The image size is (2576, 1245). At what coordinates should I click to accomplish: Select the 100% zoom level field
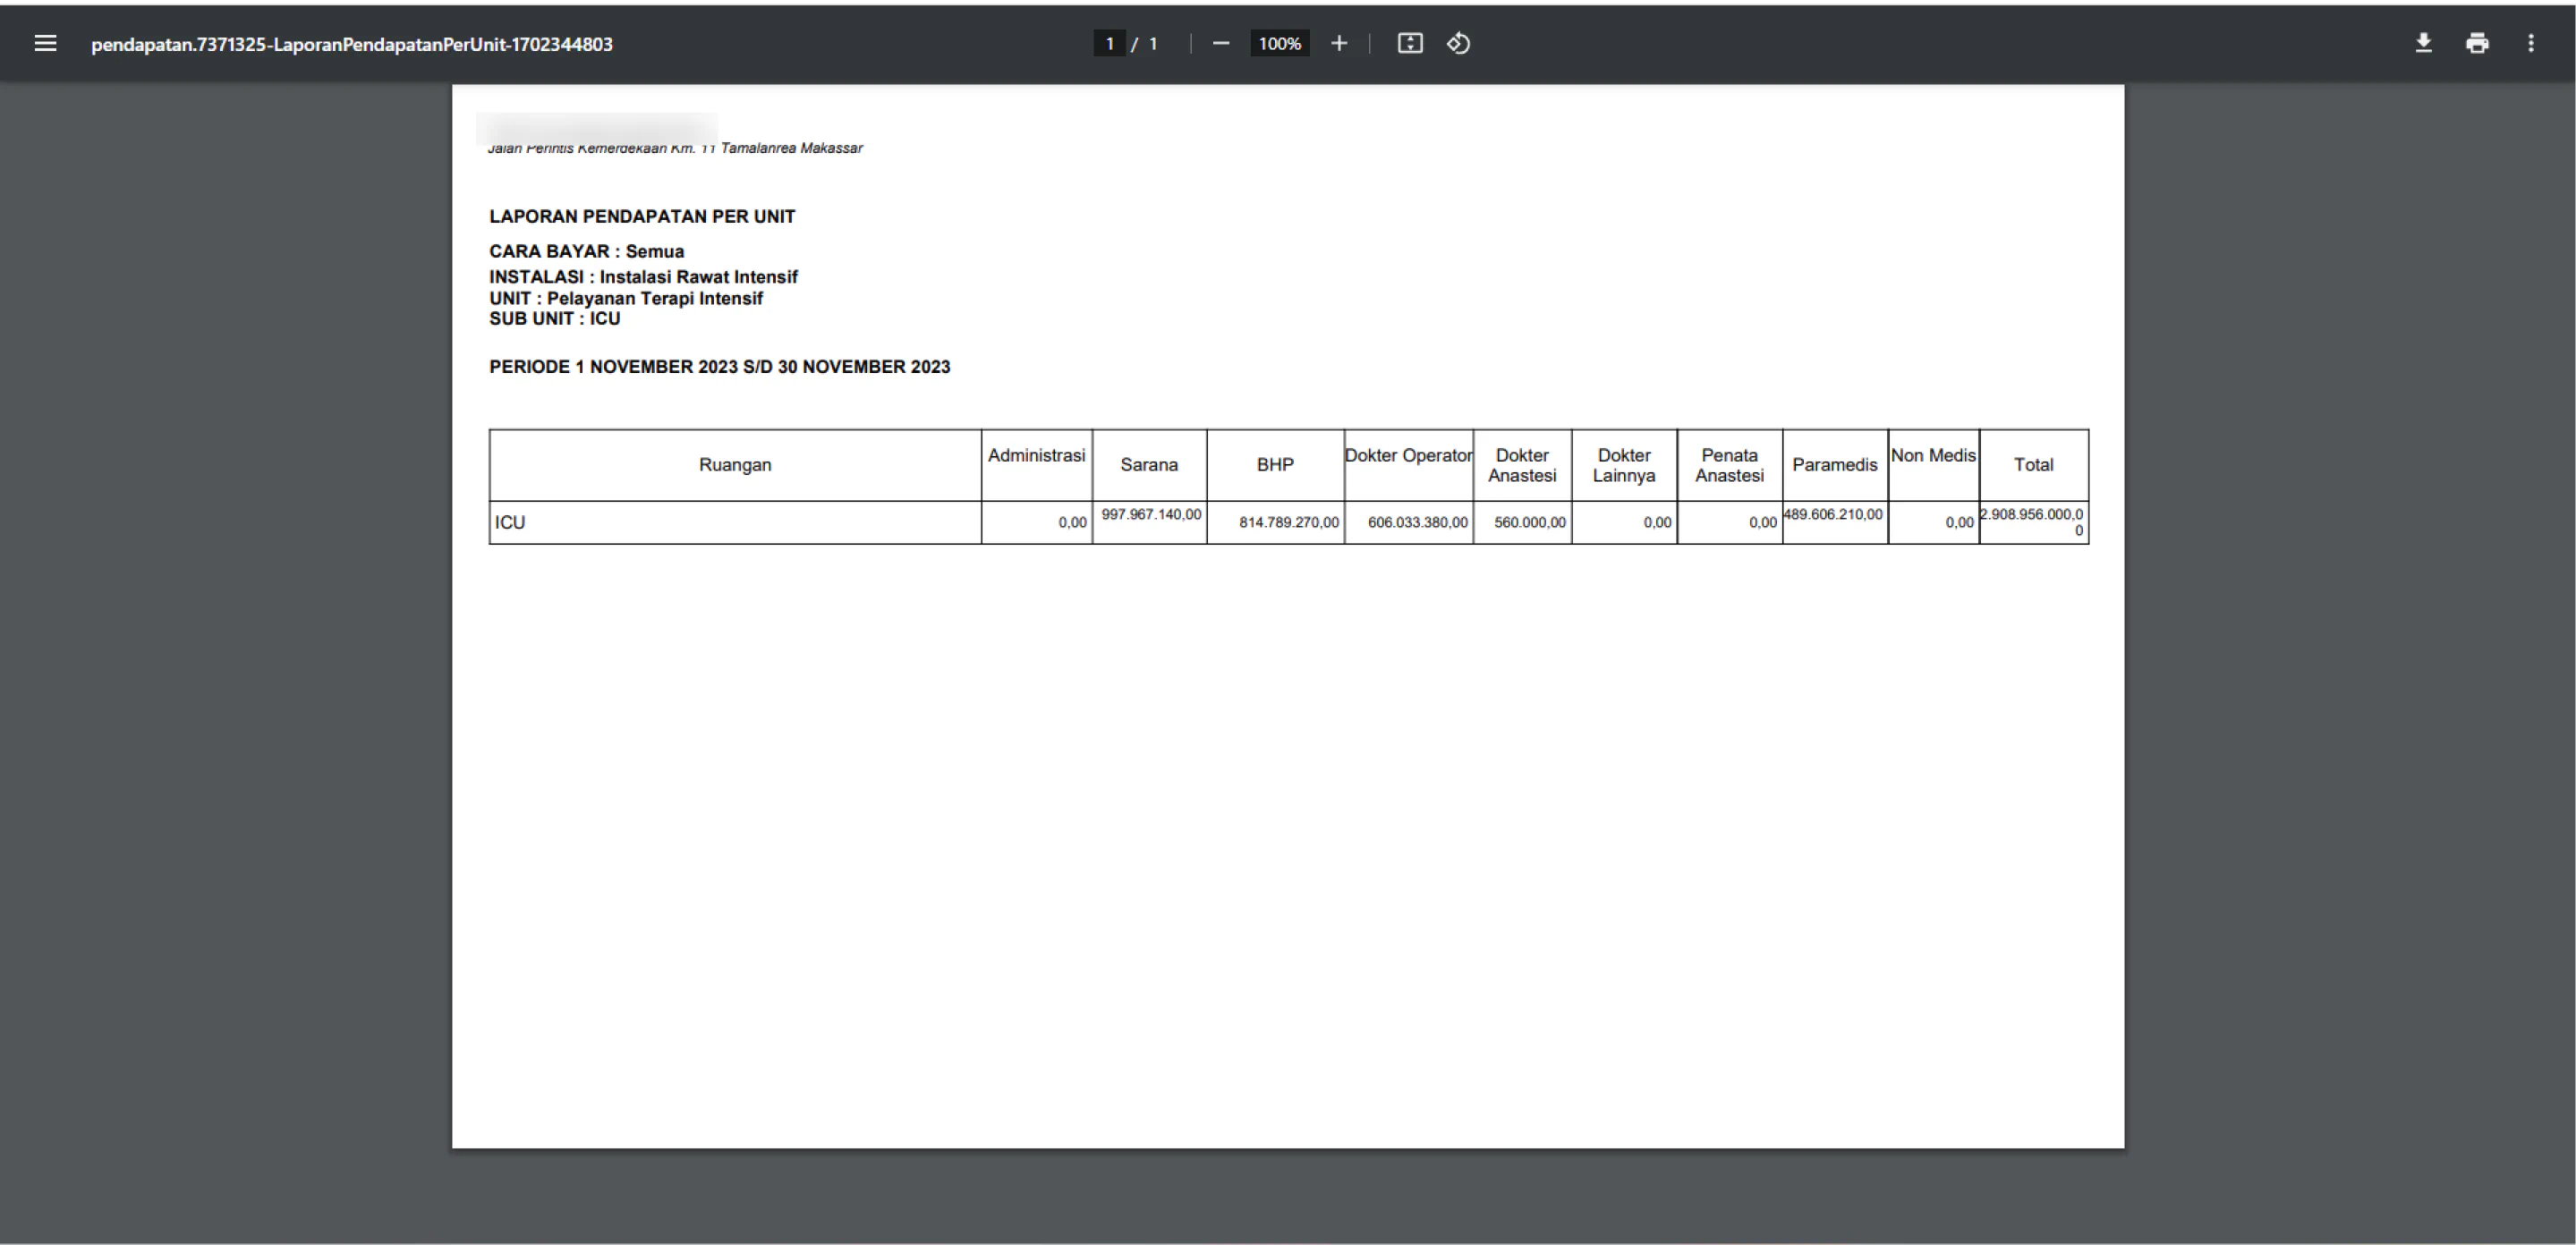coord(1280,43)
